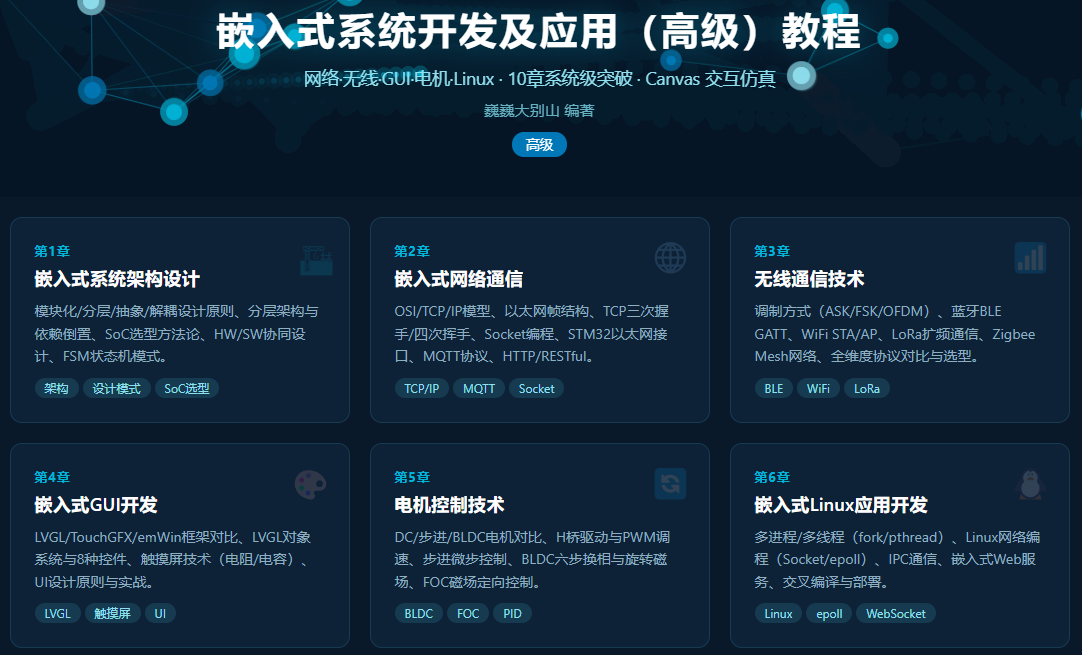The width and height of the screenshot is (1082, 655).
Task: Open chapter title 无线通信技术
Action: [809, 279]
